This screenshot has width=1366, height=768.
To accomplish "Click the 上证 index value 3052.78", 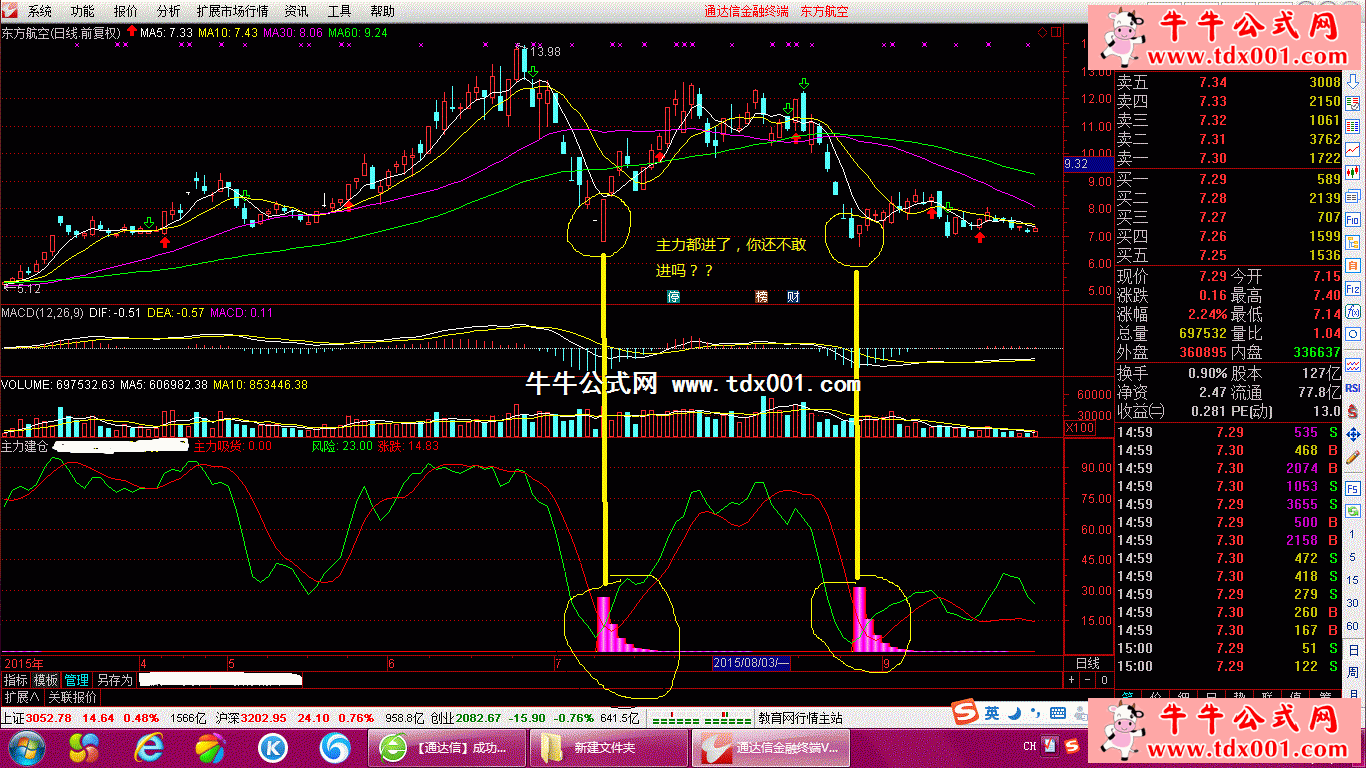I will tap(49, 718).
